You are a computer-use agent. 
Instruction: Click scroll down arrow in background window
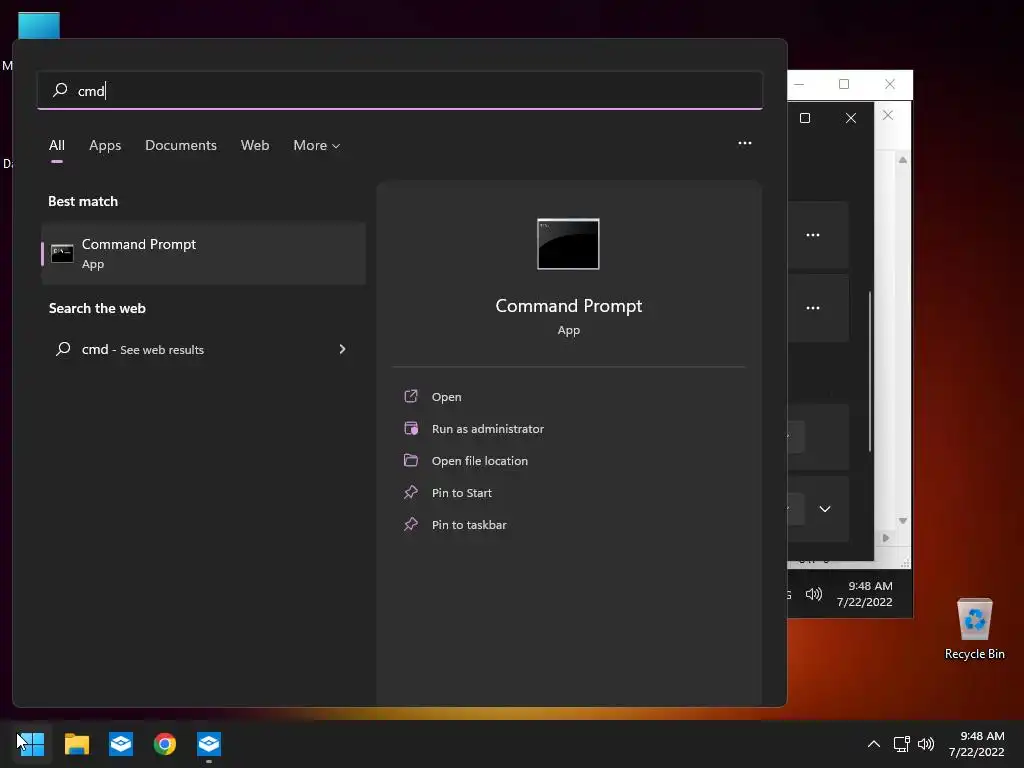click(x=903, y=520)
